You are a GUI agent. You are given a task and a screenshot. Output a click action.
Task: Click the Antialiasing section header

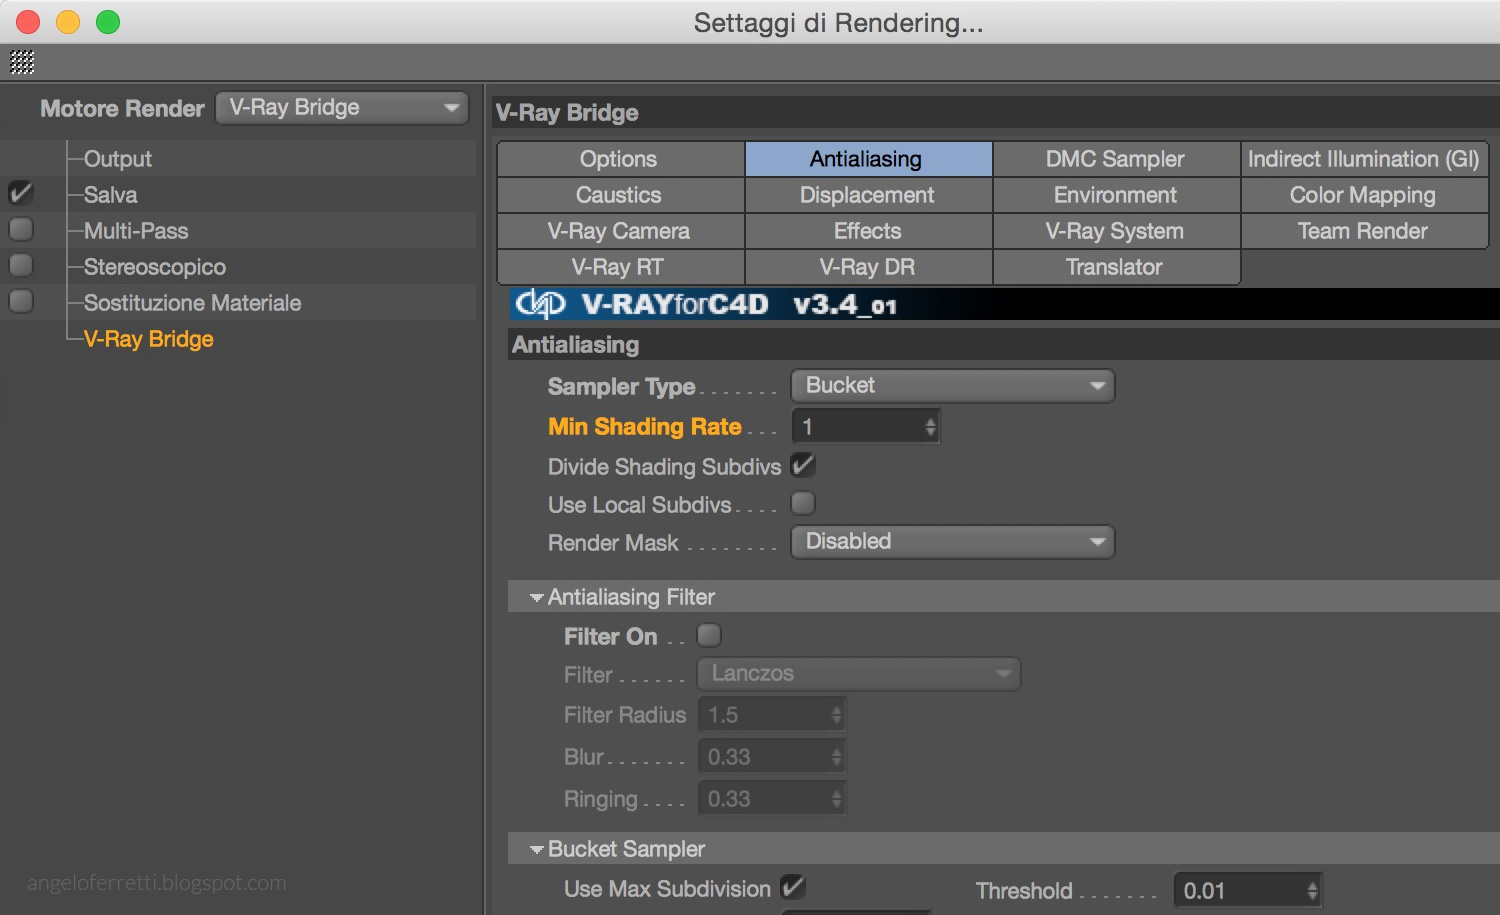point(1004,345)
